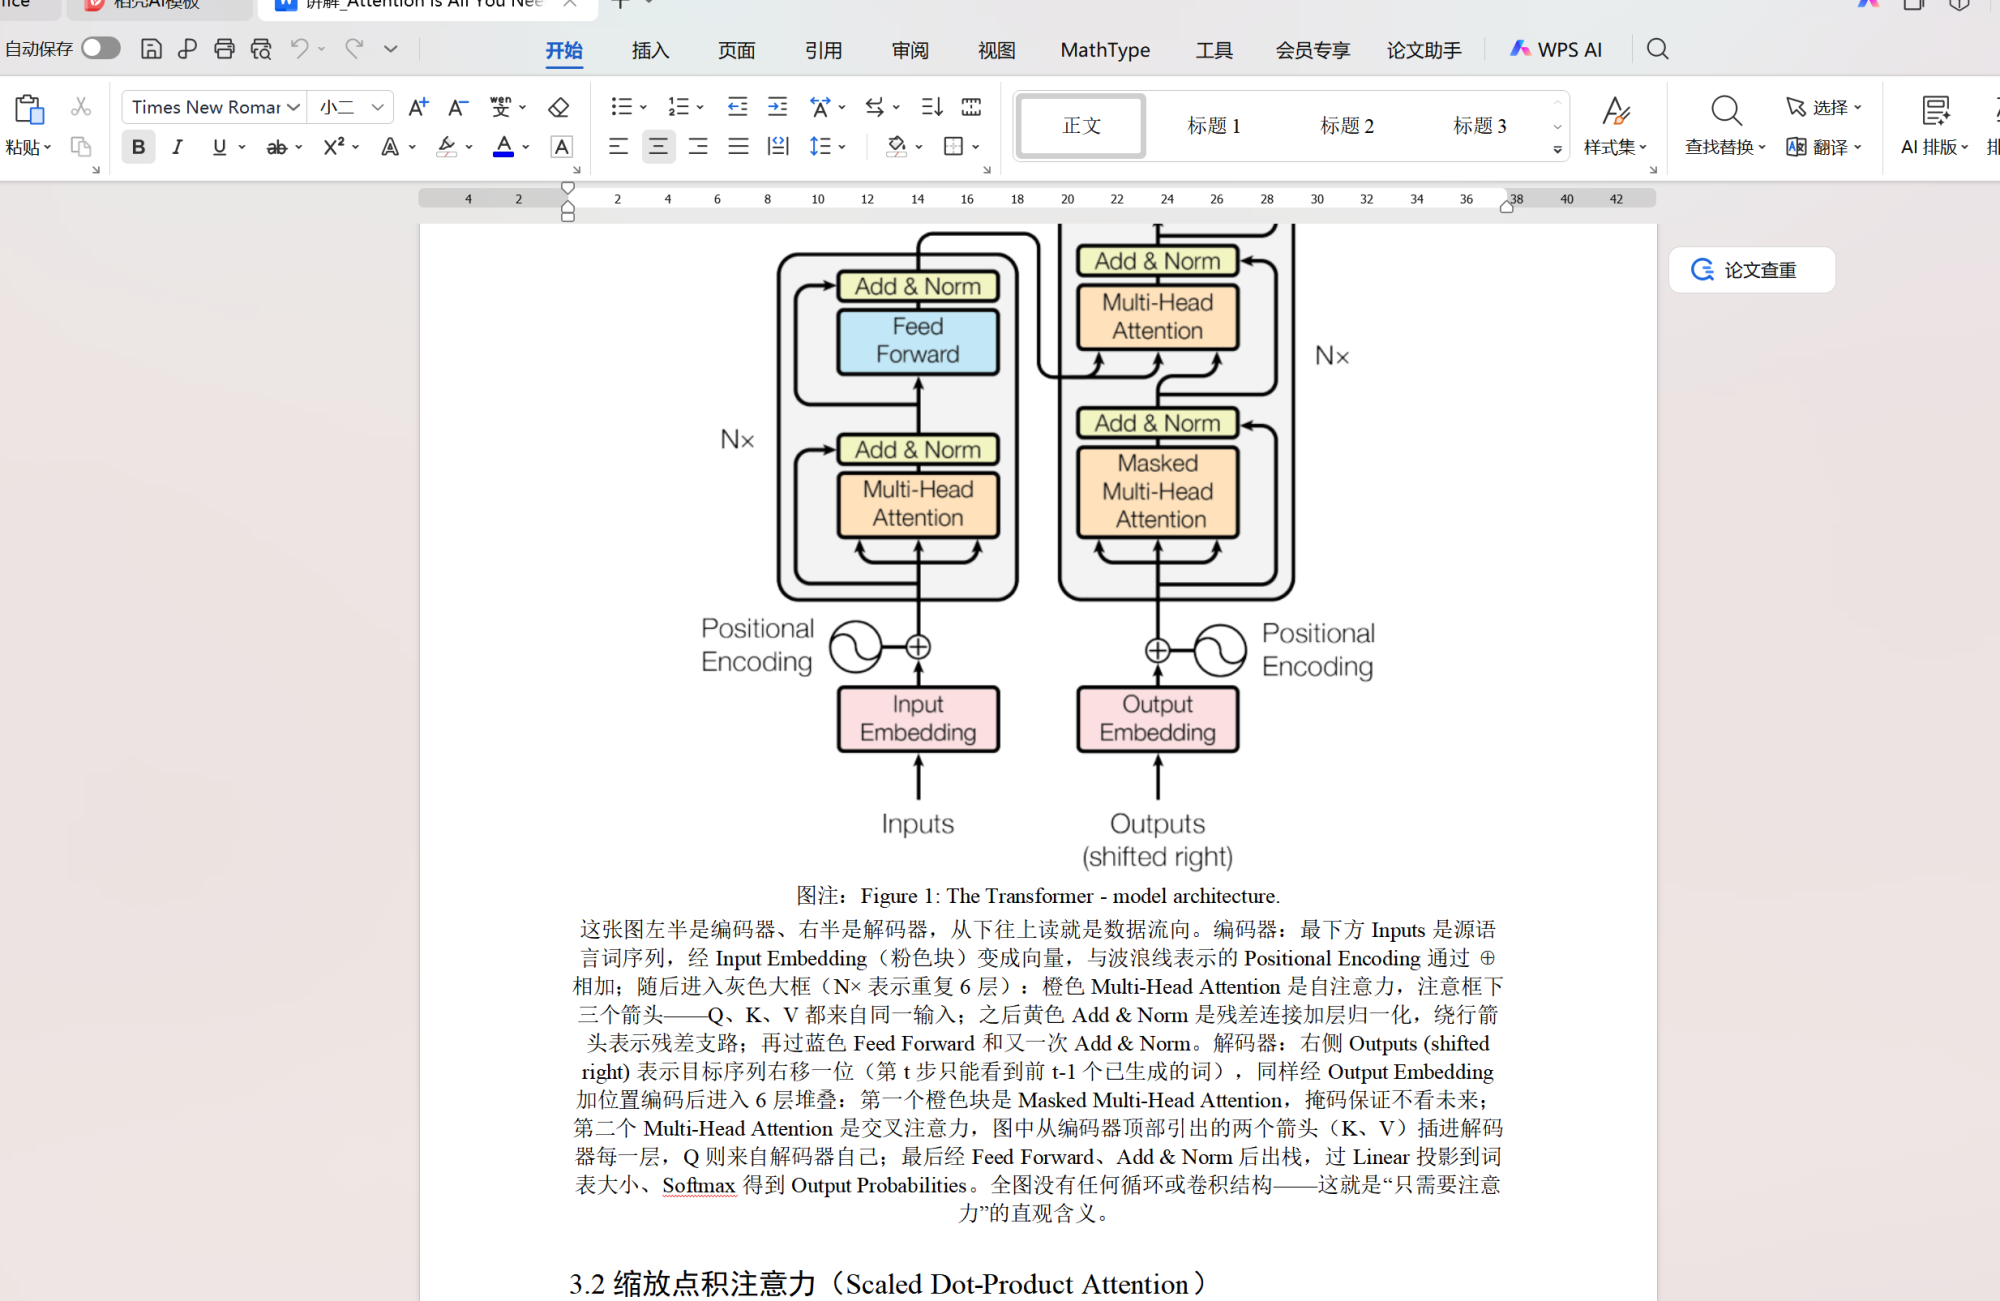Click the Save document icon
2000x1301 pixels.
(151, 49)
